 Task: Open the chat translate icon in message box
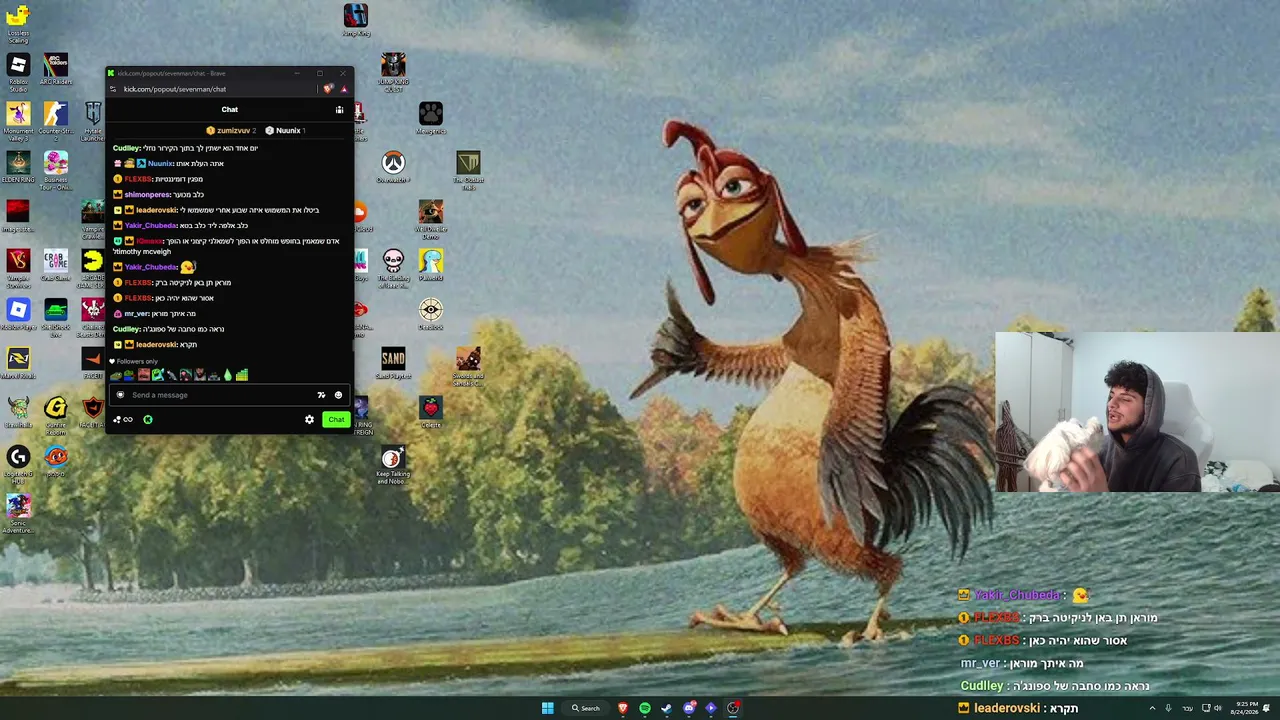tap(321, 395)
